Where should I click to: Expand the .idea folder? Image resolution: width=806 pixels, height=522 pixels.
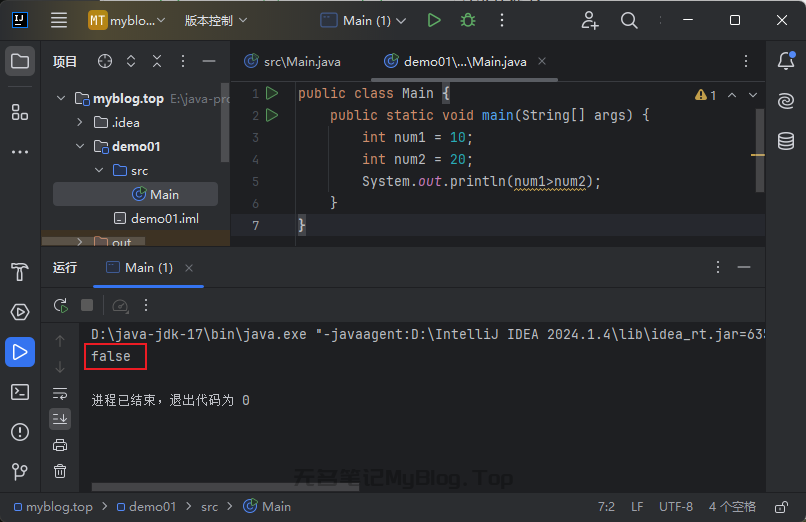[x=80, y=122]
